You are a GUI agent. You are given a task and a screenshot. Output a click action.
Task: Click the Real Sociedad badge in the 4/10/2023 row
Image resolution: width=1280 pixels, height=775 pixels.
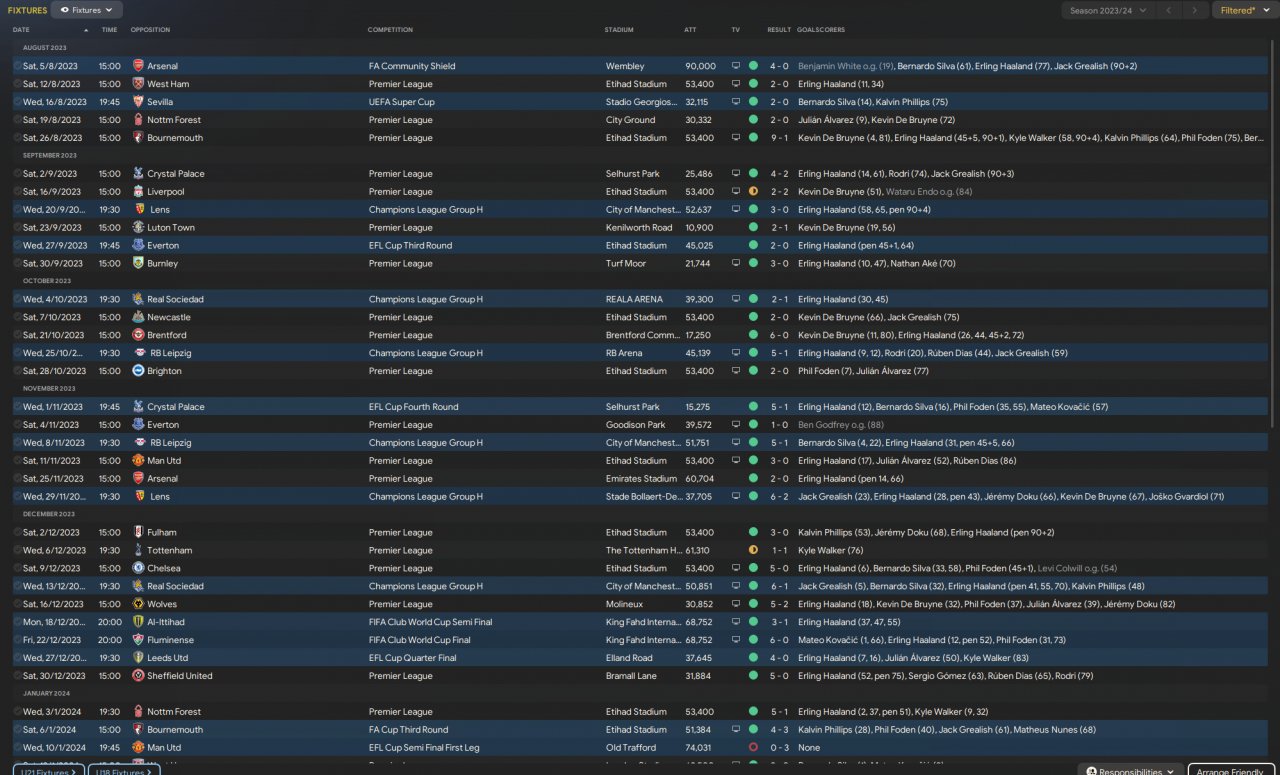(x=138, y=299)
